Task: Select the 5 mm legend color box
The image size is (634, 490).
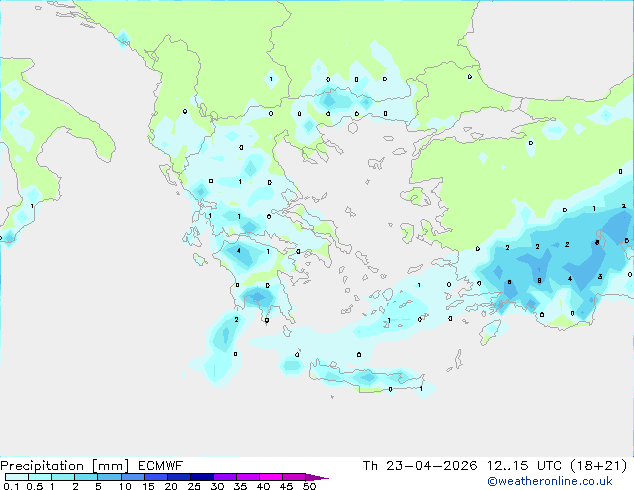Action: click(109, 477)
